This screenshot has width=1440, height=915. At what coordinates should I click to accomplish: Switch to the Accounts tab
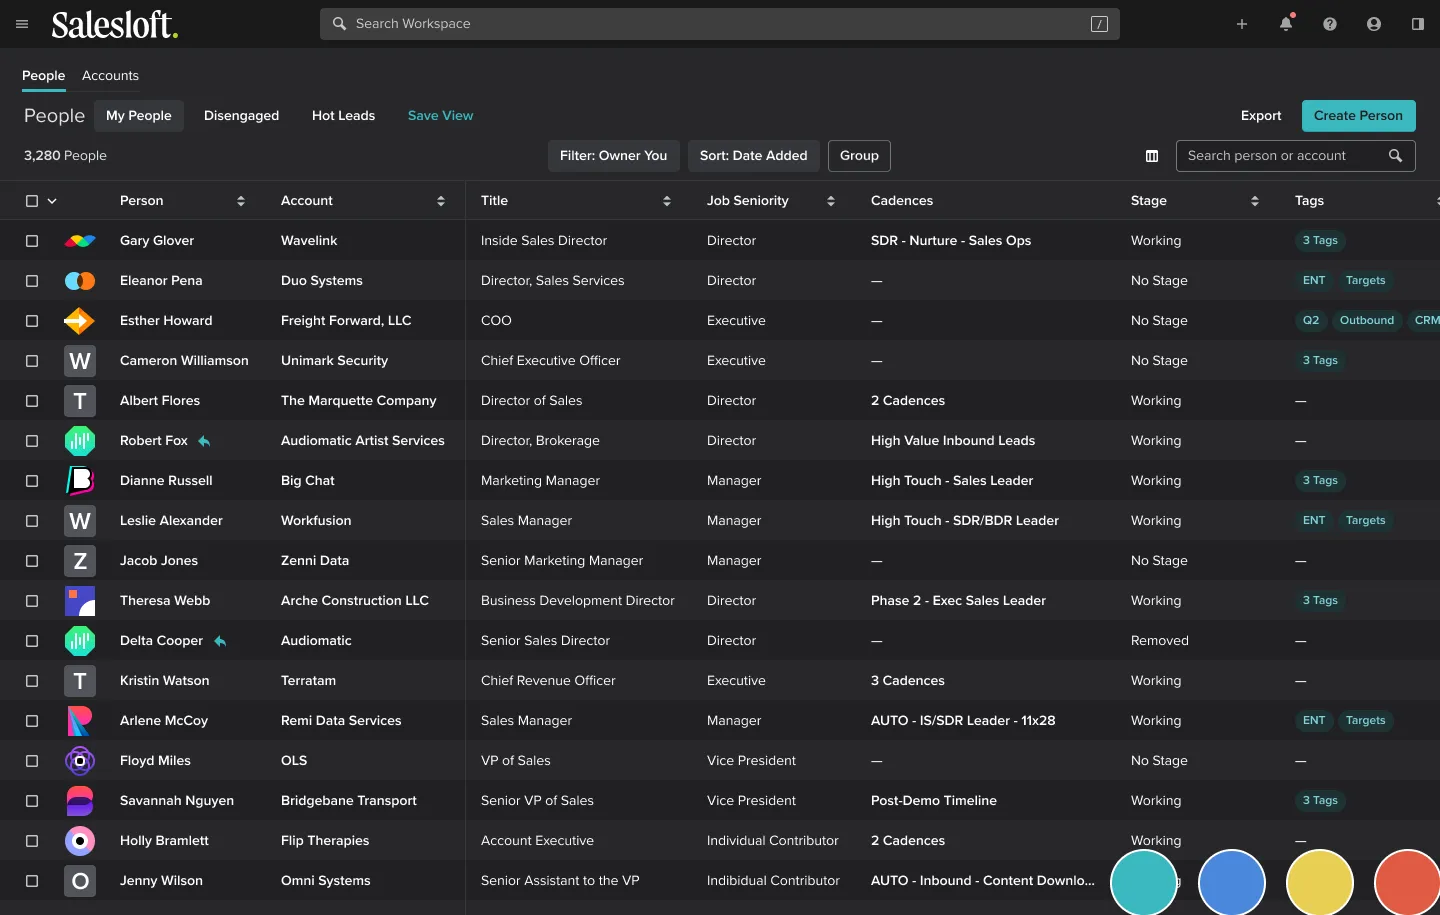[x=110, y=76]
